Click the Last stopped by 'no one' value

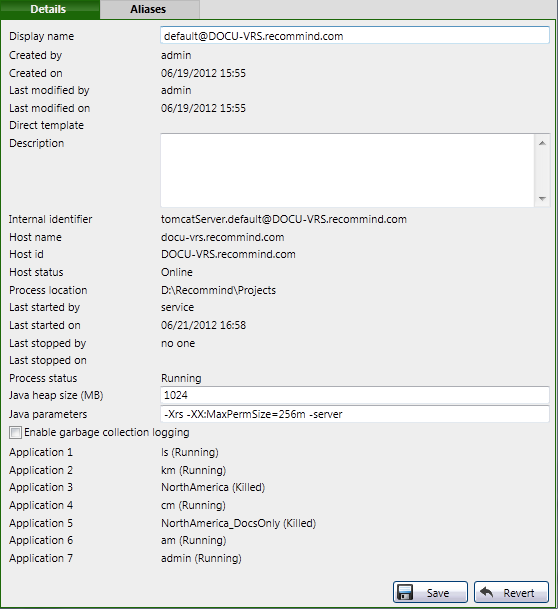point(178,343)
